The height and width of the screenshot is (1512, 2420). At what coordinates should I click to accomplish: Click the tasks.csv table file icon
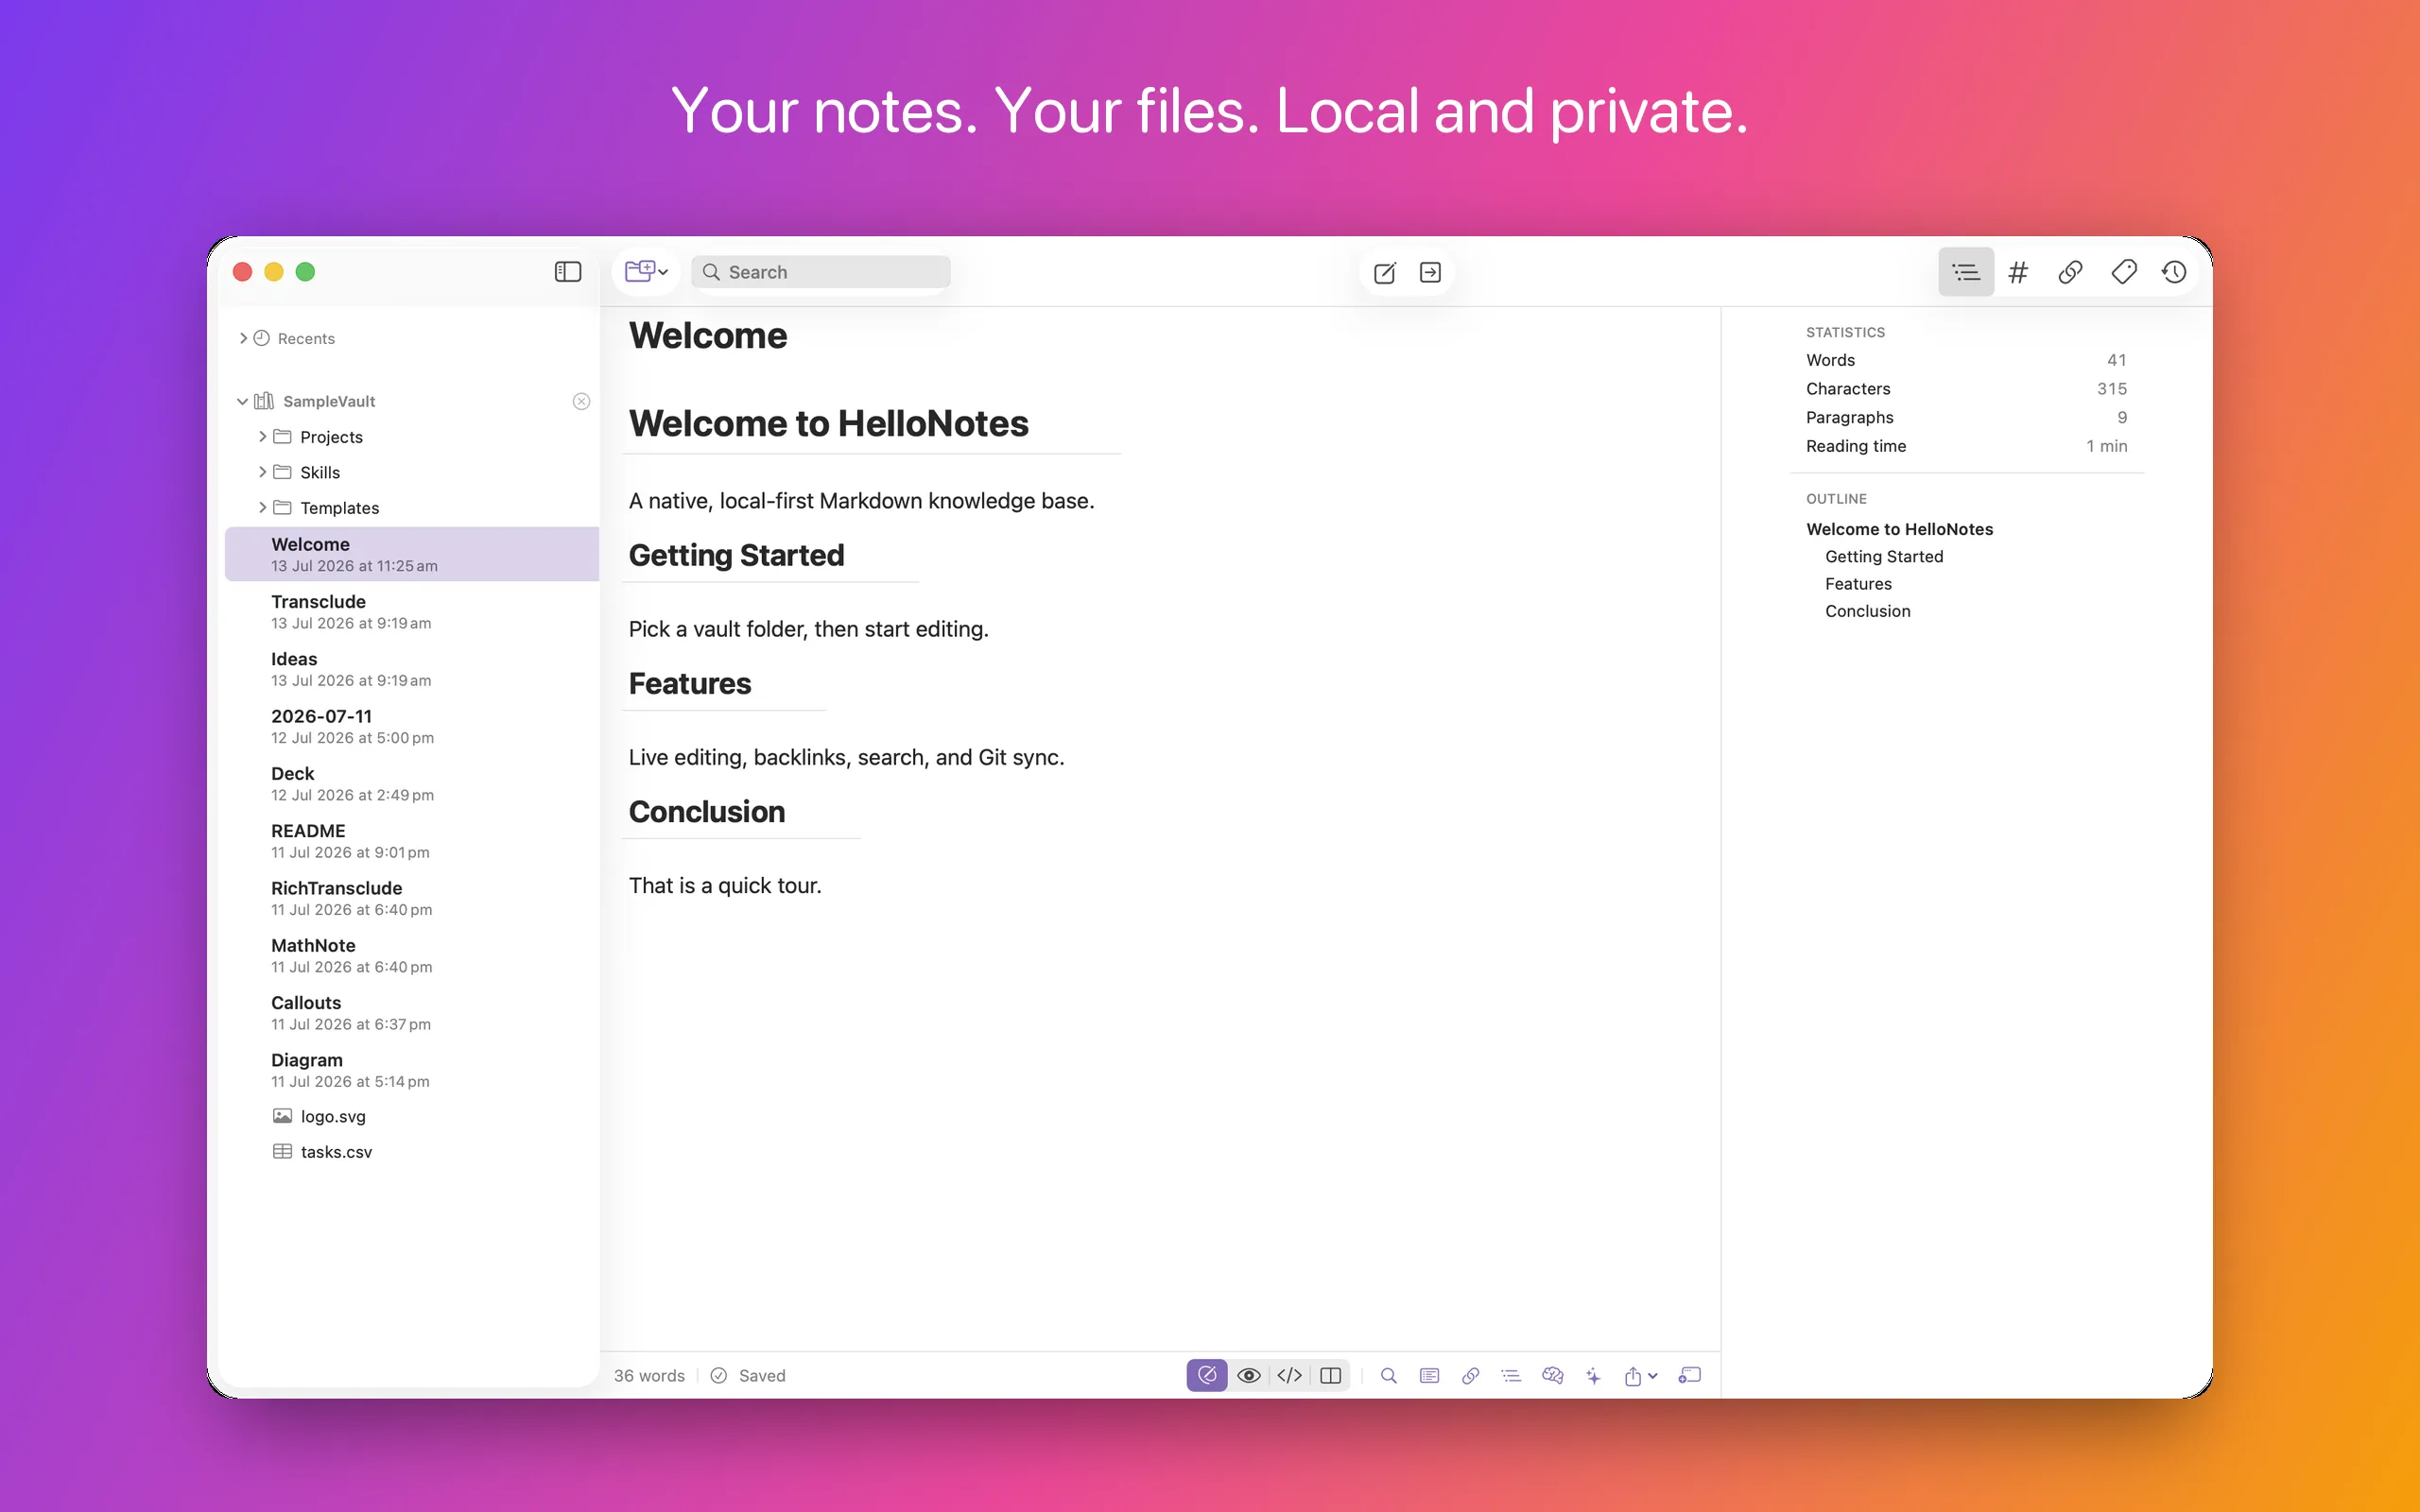pyautogui.click(x=283, y=1152)
